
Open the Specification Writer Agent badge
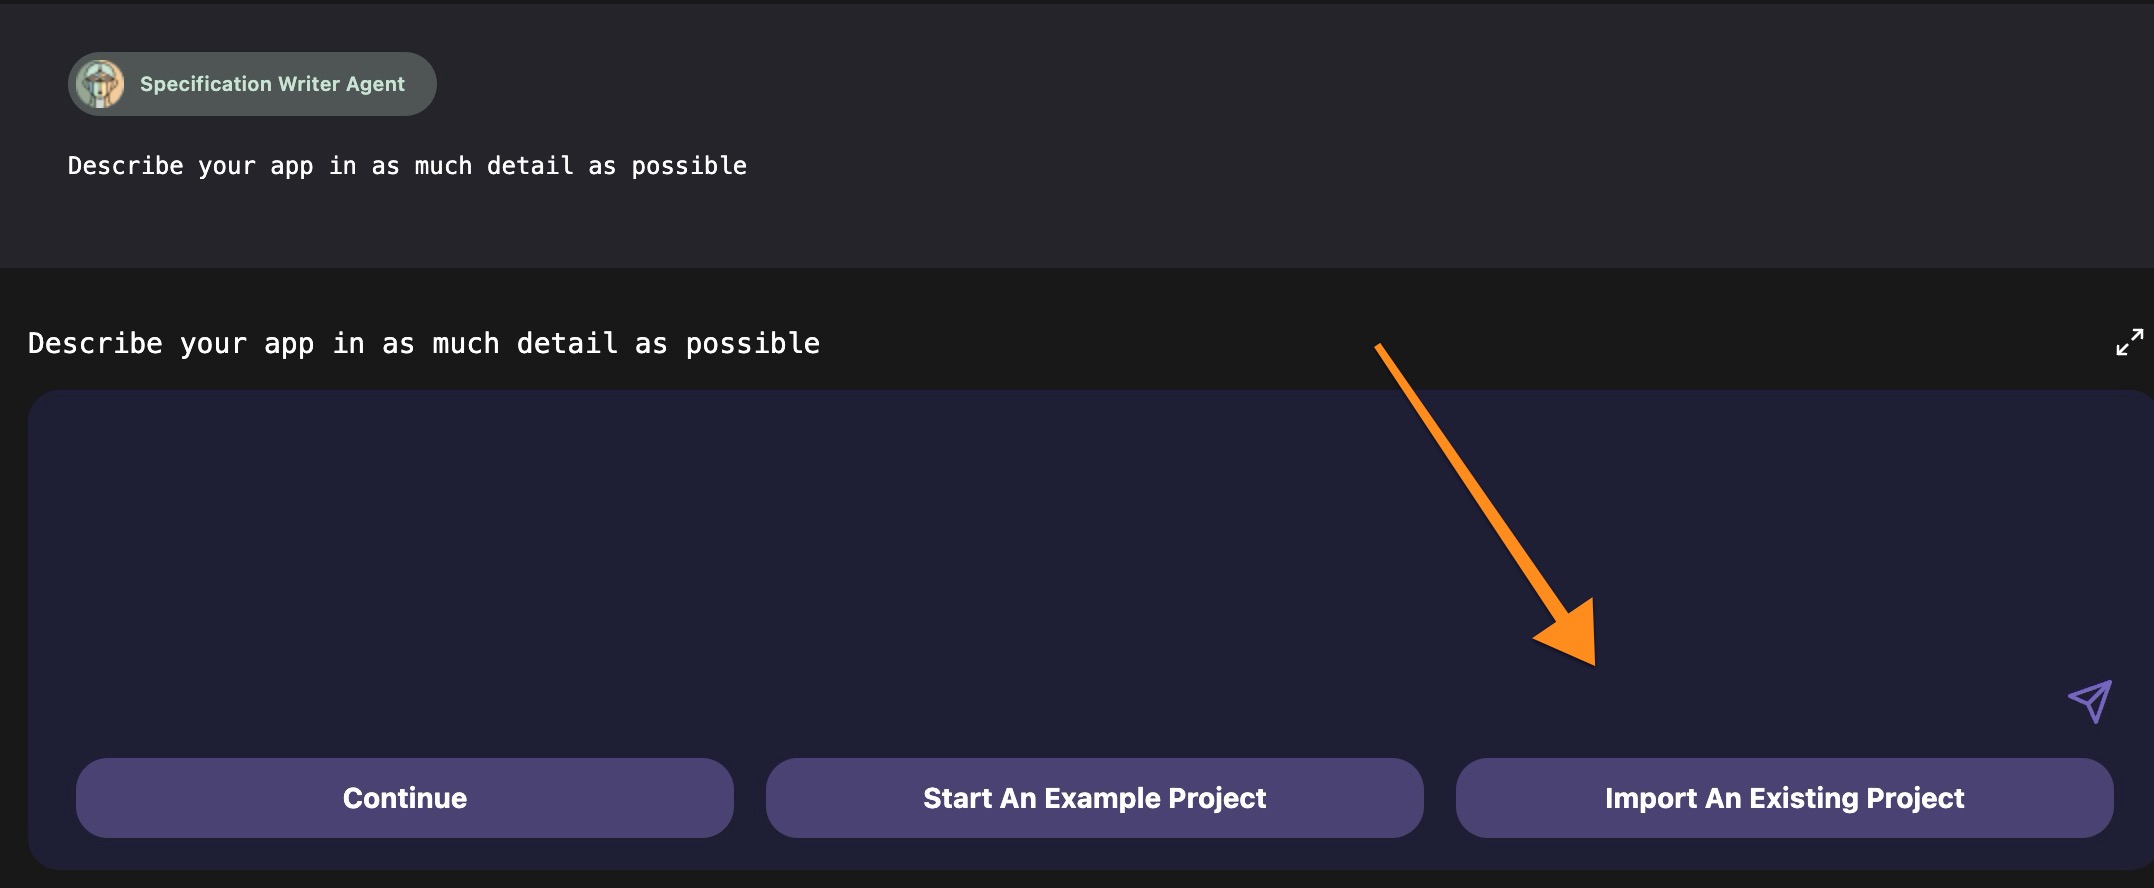[x=252, y=84]
